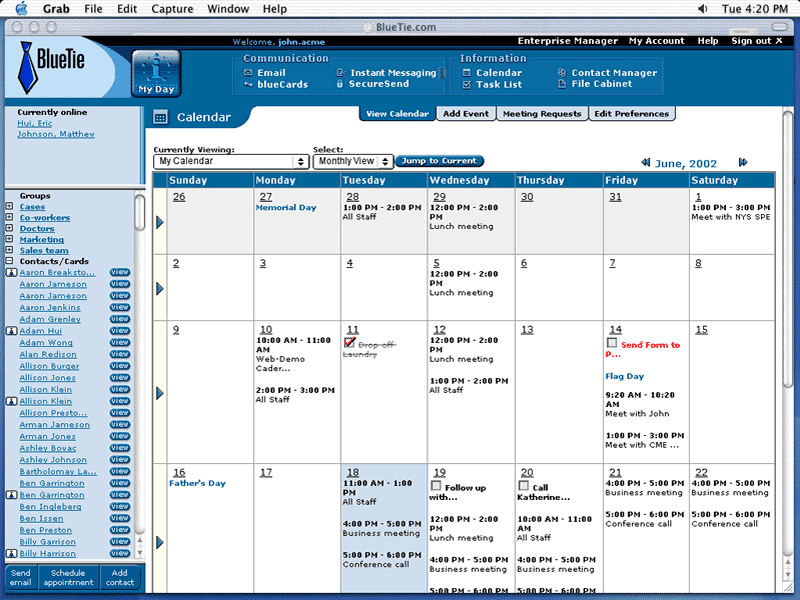The height and width of the screenshot is (600, 800).
Task: Click the Schedule appointment button
Action: click(68, 578)
